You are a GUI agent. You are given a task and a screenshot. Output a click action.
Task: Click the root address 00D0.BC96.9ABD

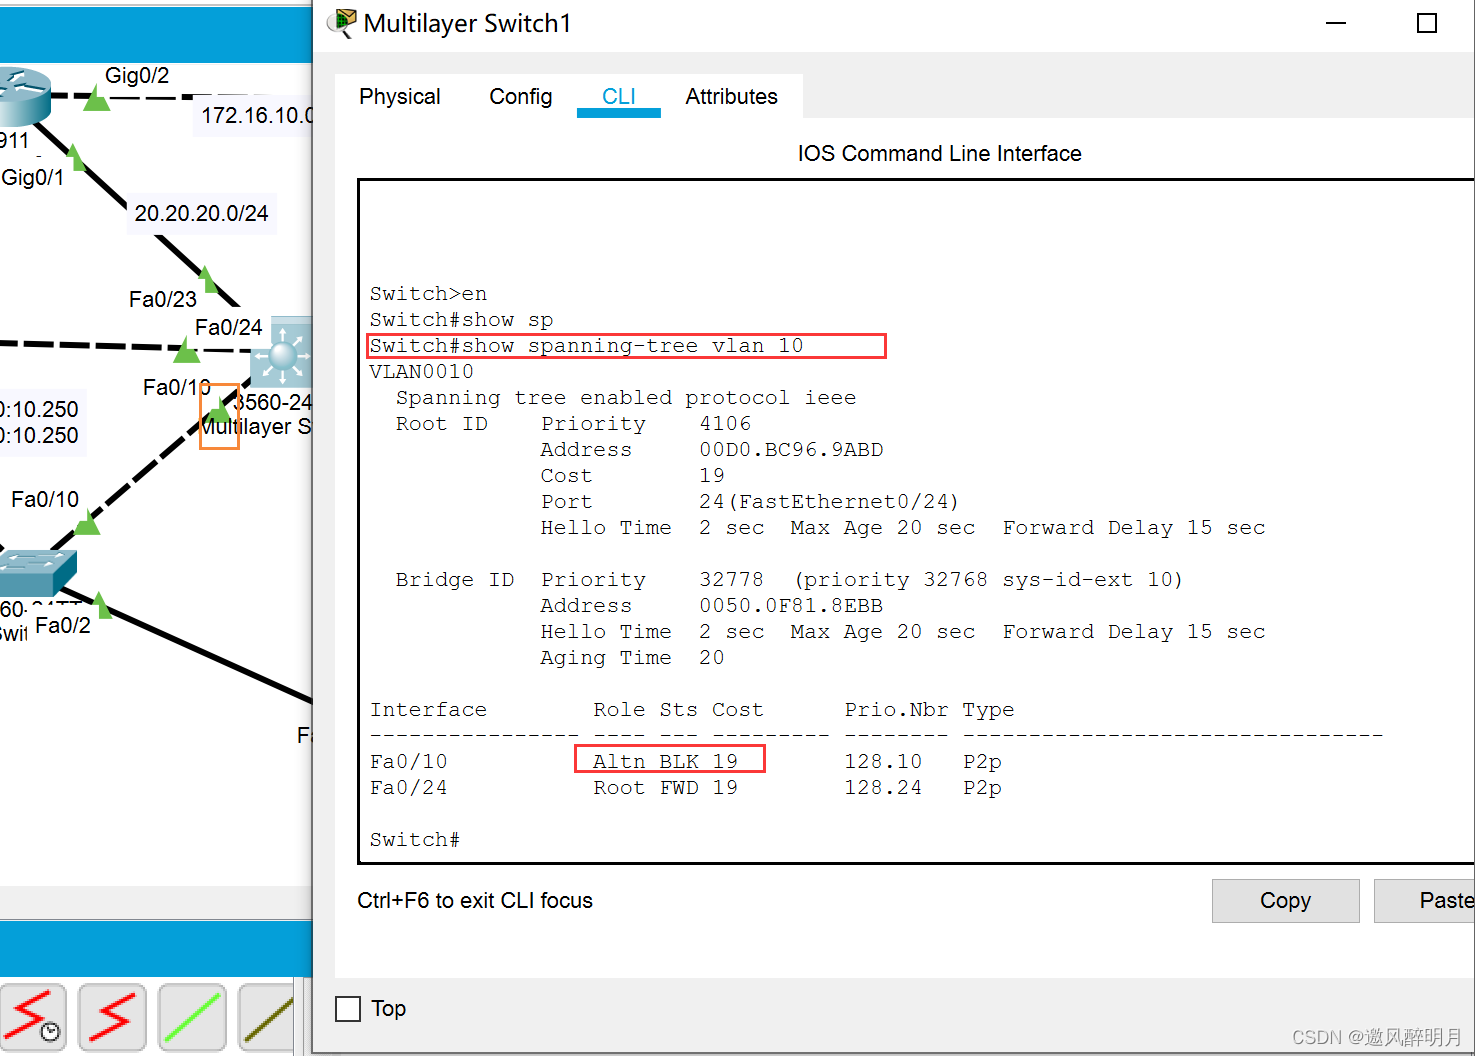point(791,450)
